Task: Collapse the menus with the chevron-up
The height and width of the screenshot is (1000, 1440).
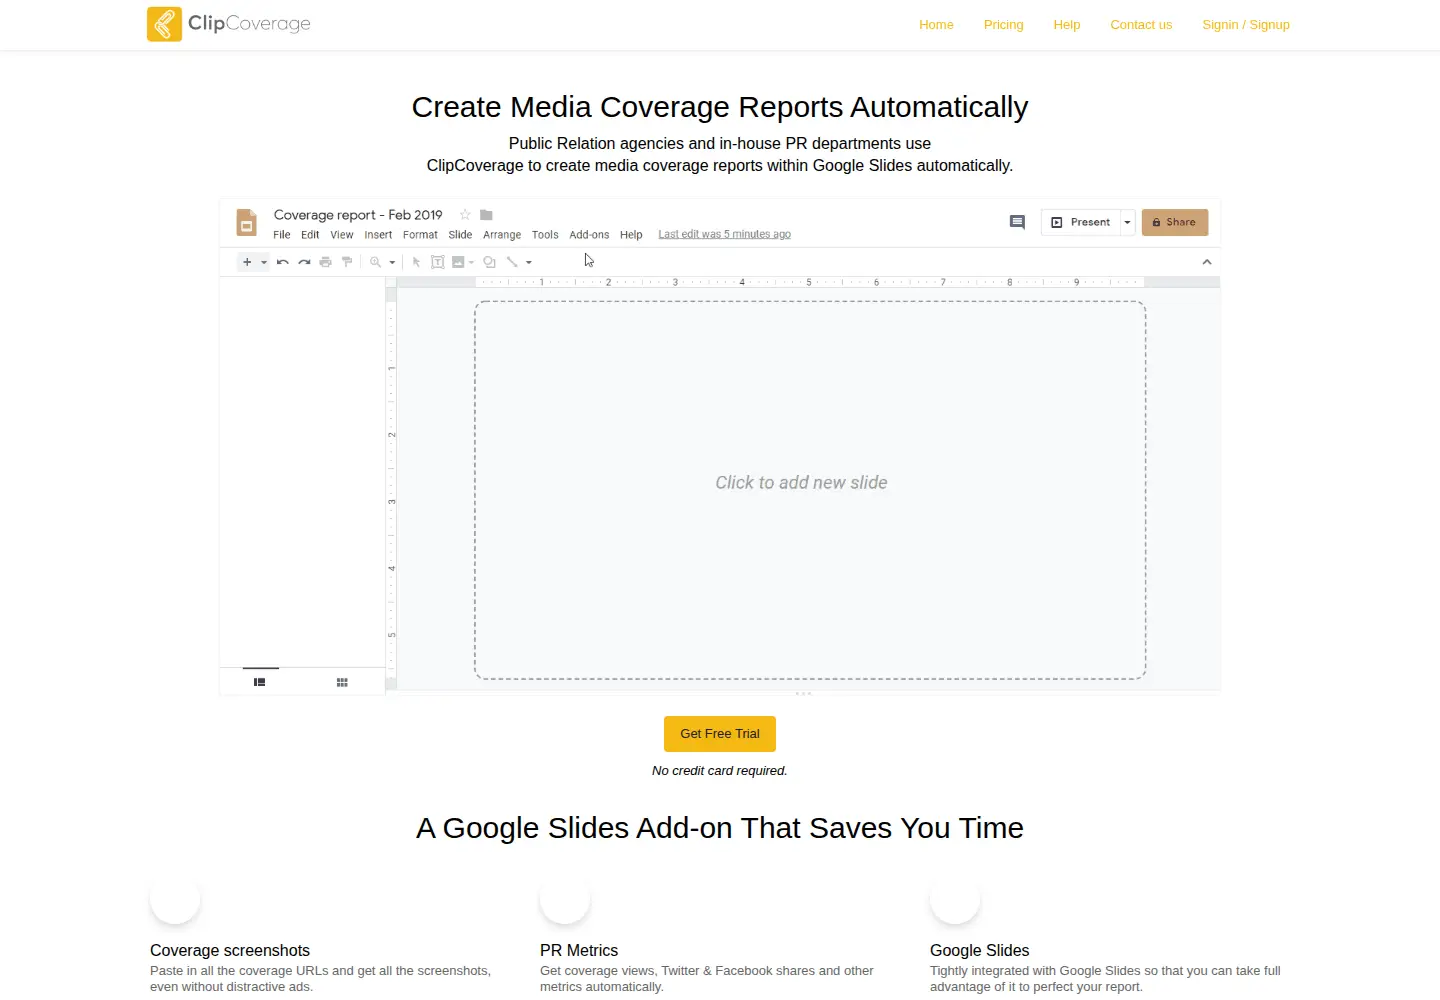Action: 1207,262
